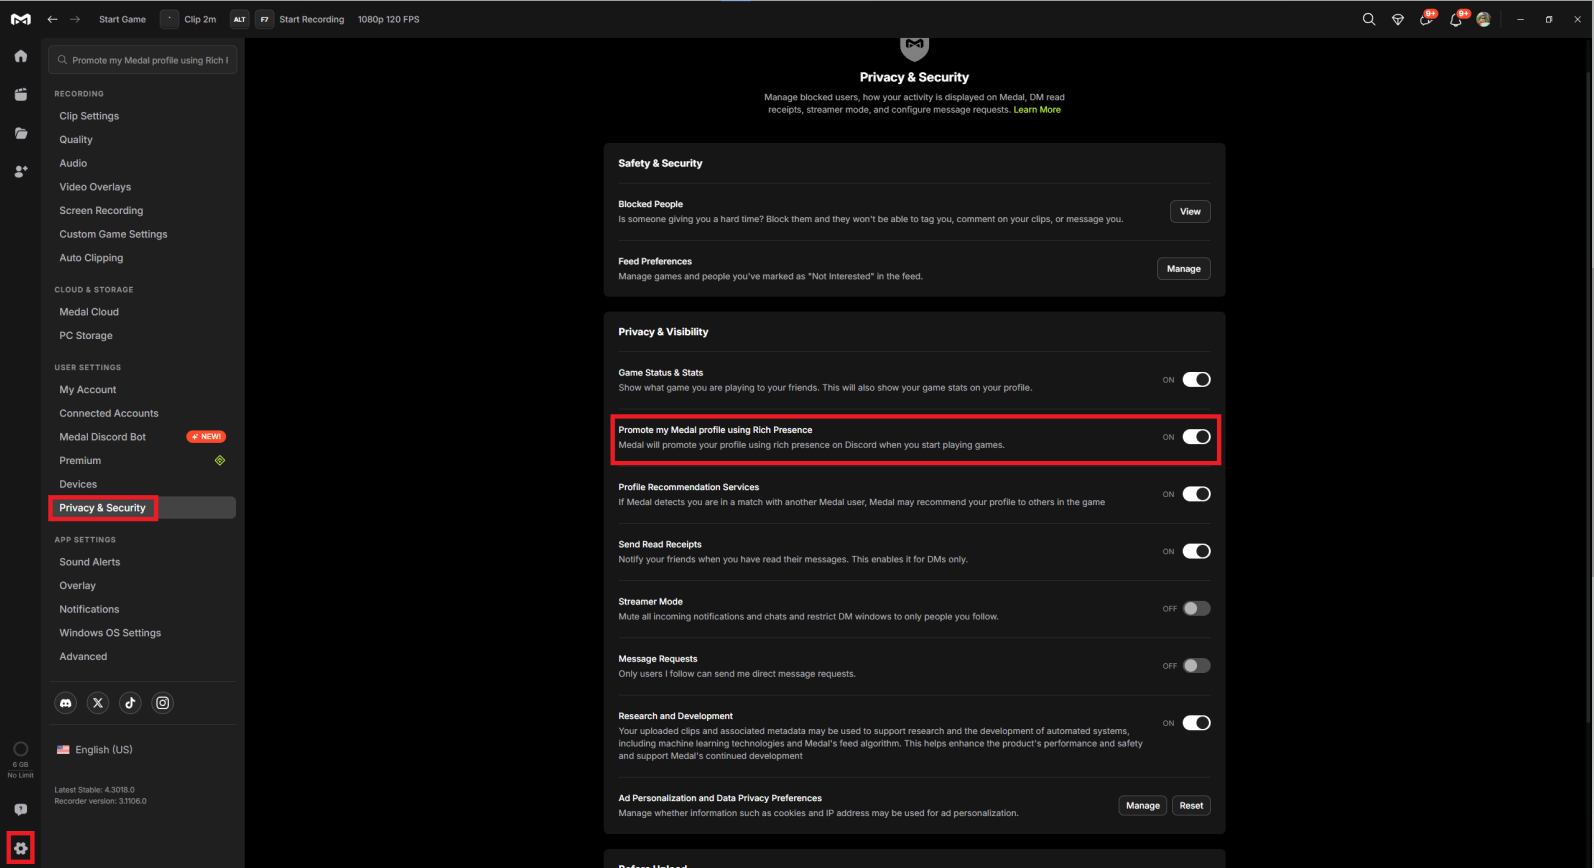This screenshot has height=868, width=1594.
Task: Open the user profile avatar
Action: tap(1484, 19)
